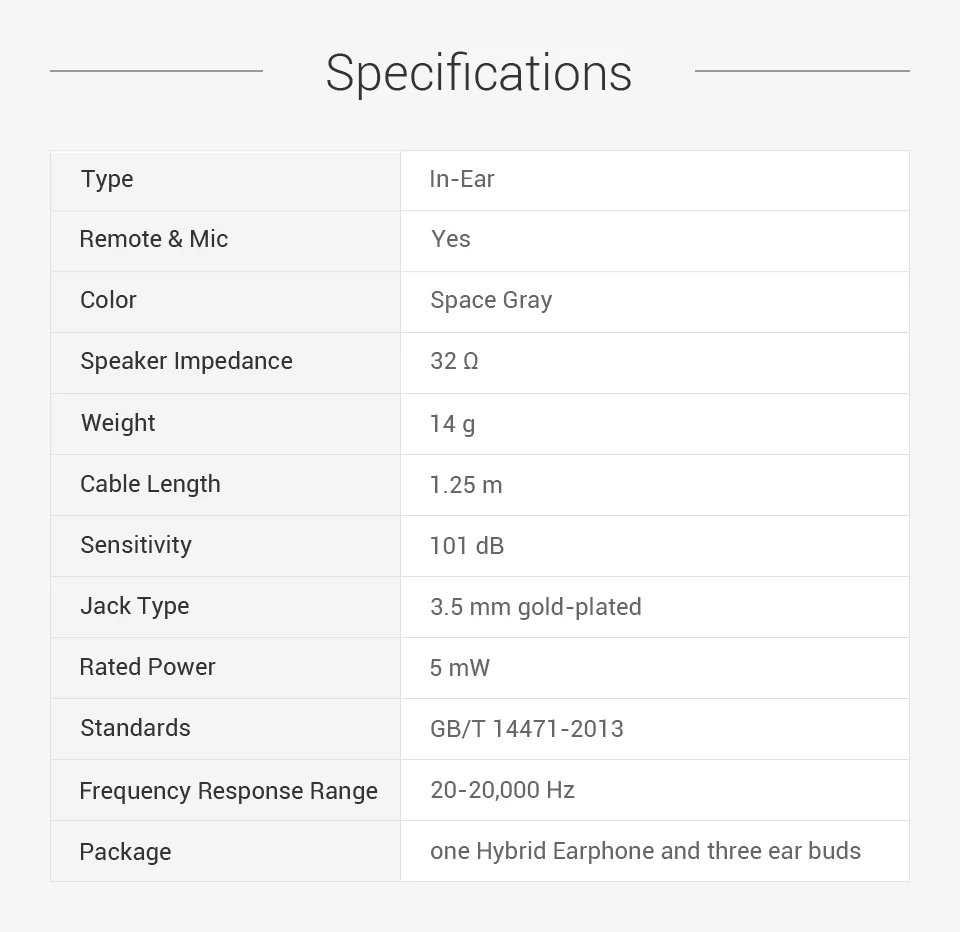Click the Type row label

[107, 179]
